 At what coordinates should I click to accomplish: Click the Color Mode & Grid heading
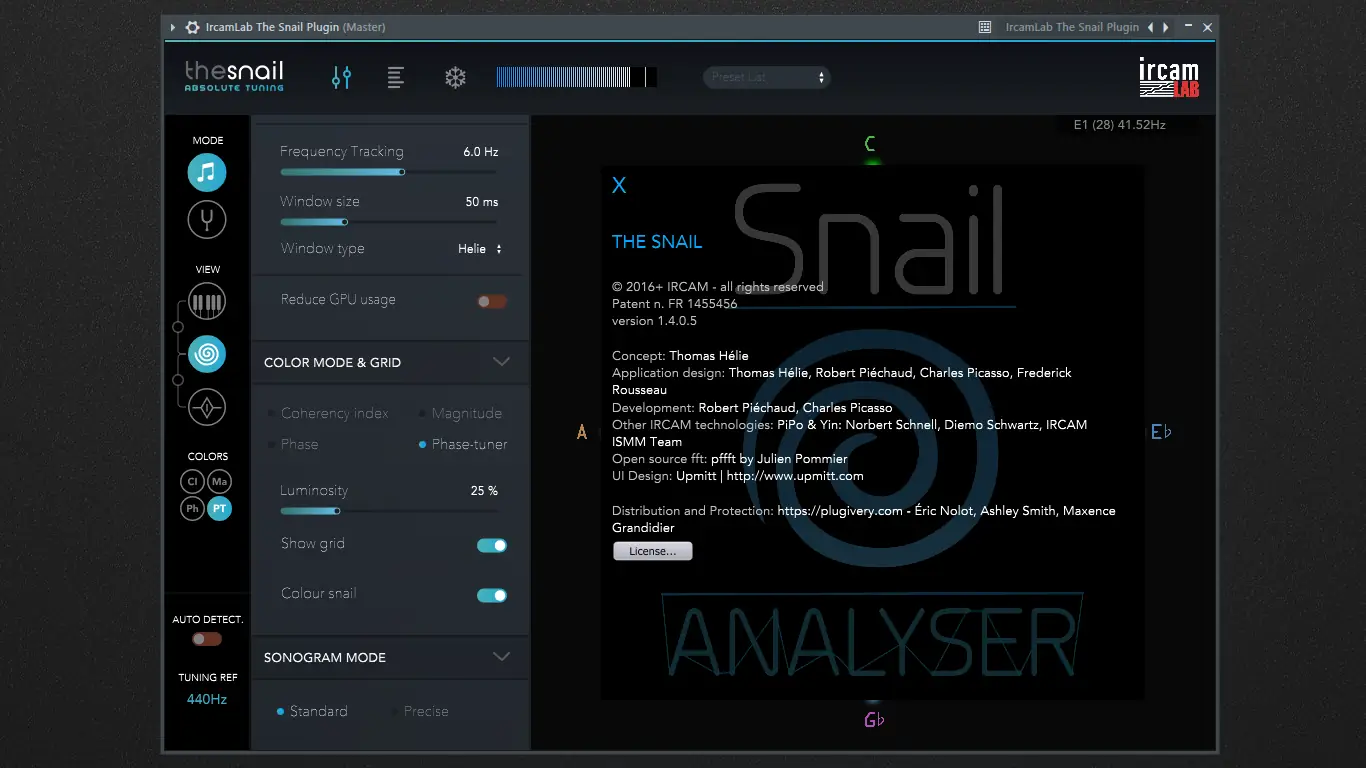point(332,363)
